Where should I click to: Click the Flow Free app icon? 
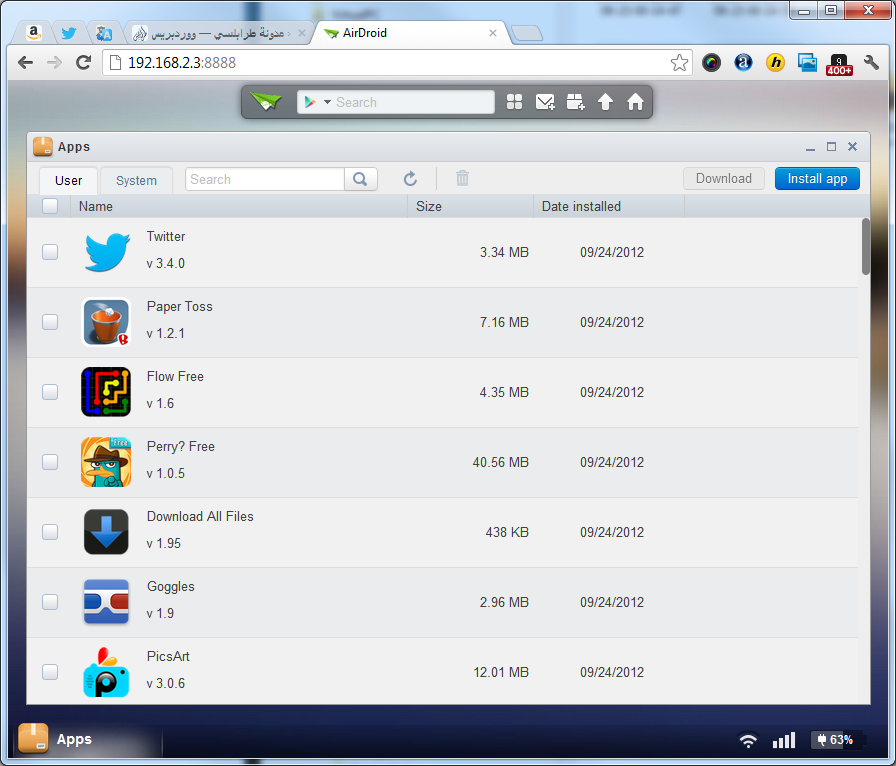coord(106,392)
